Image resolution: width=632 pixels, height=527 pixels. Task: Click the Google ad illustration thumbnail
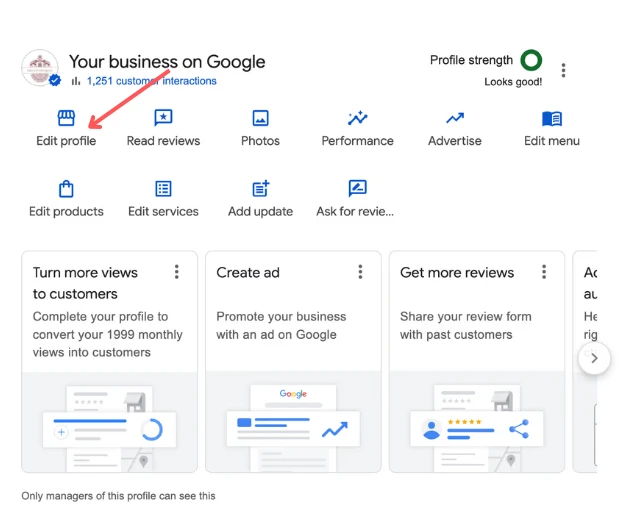(x=293, y=422)
